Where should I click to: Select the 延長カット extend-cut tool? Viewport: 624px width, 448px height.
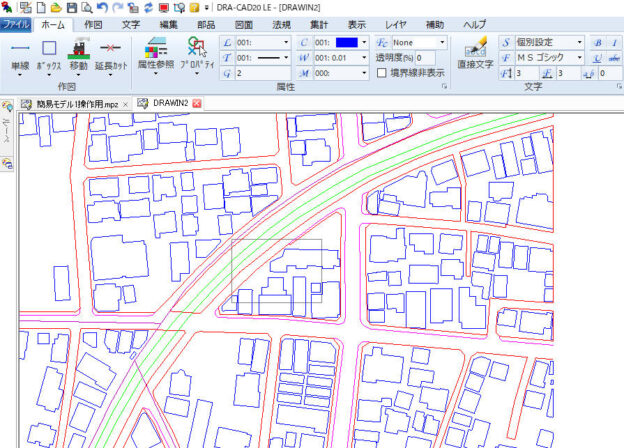tap(111, 55)
